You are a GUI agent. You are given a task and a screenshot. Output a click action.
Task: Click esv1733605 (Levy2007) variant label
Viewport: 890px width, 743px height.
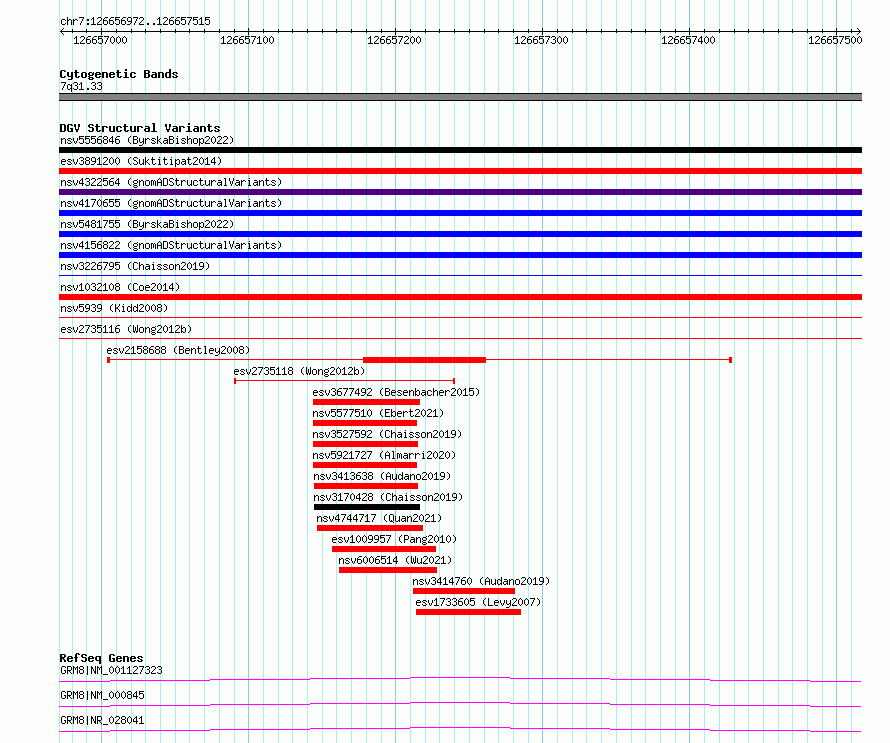click(478, 602)
